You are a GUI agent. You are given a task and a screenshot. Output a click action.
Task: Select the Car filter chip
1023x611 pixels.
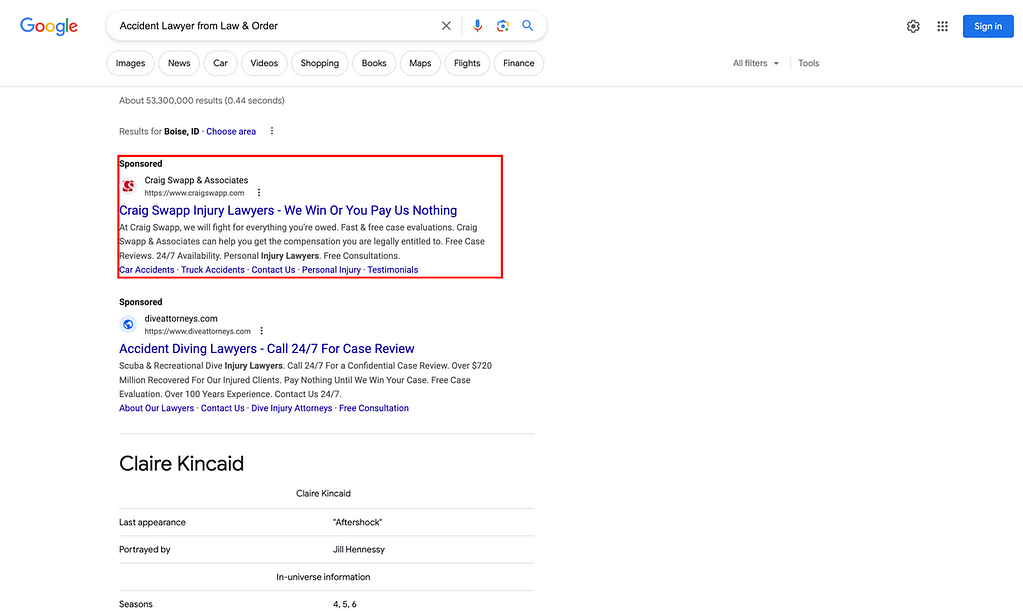click(221, 63)
